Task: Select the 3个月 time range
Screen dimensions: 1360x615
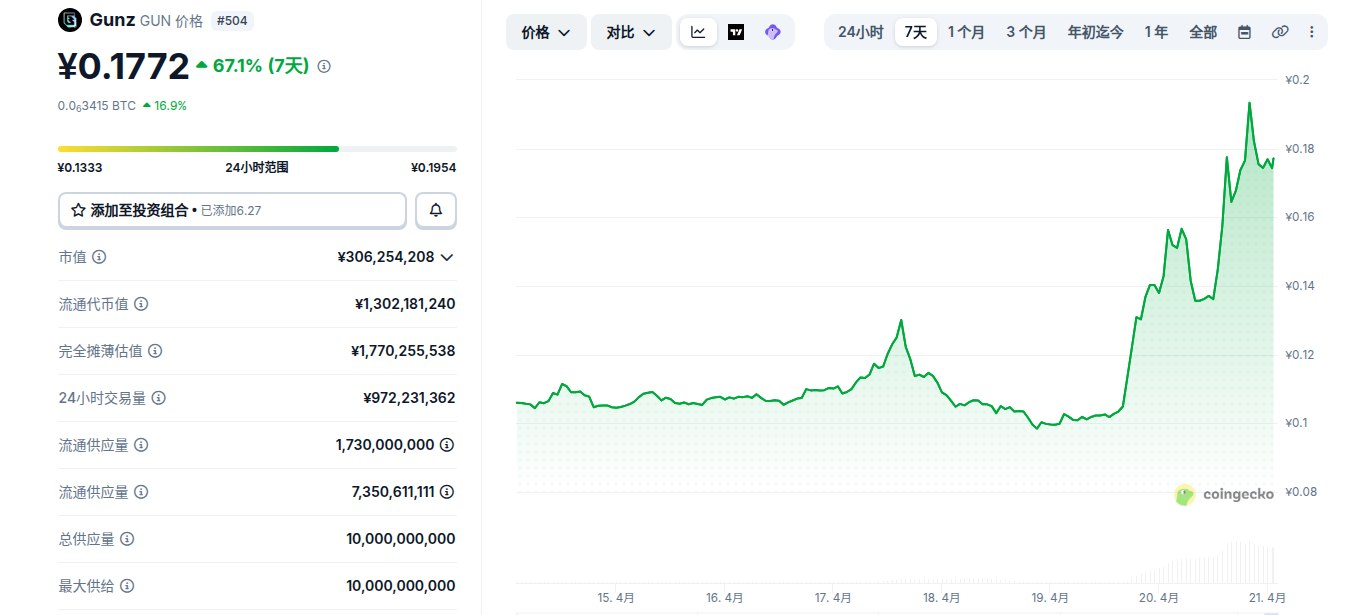Action: [1026, 32]
